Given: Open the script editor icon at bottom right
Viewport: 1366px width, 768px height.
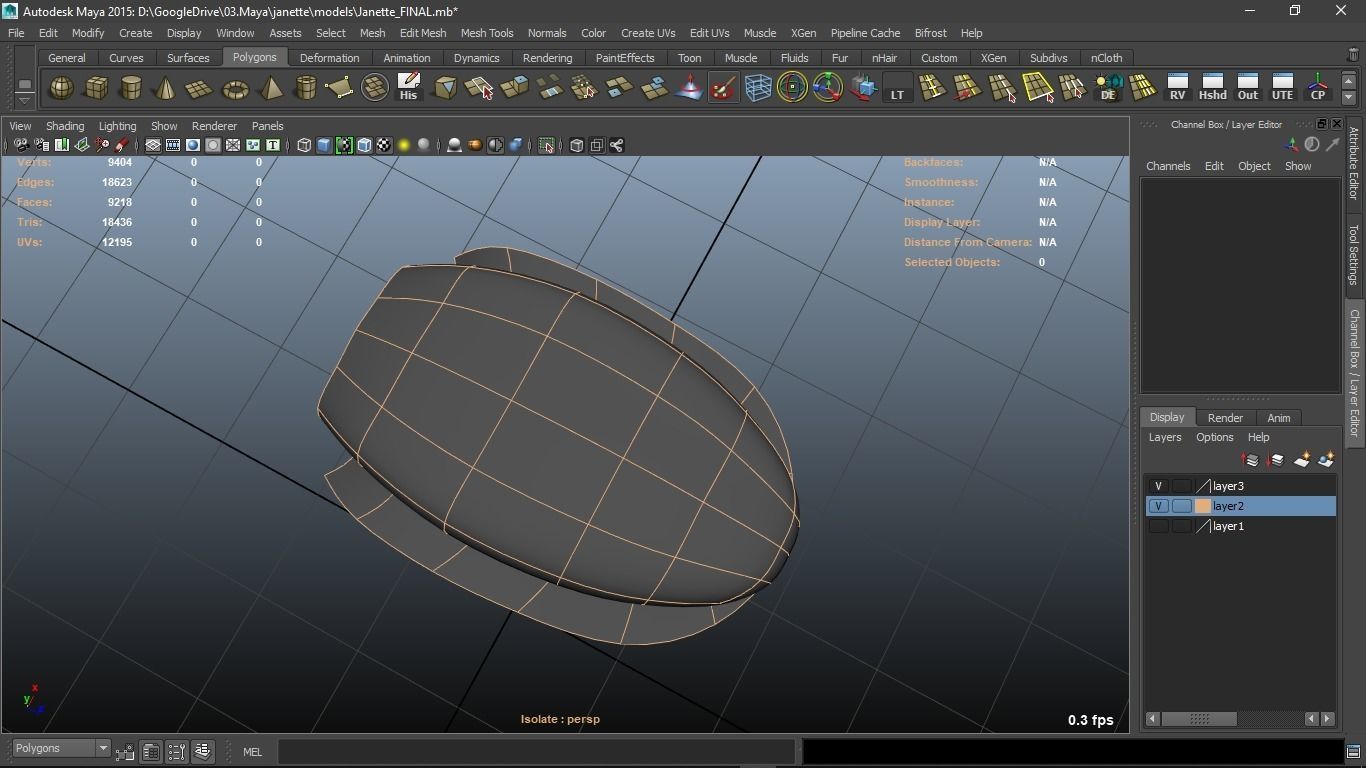Looking at the screenshot, I should click(x=1354, y=752).
